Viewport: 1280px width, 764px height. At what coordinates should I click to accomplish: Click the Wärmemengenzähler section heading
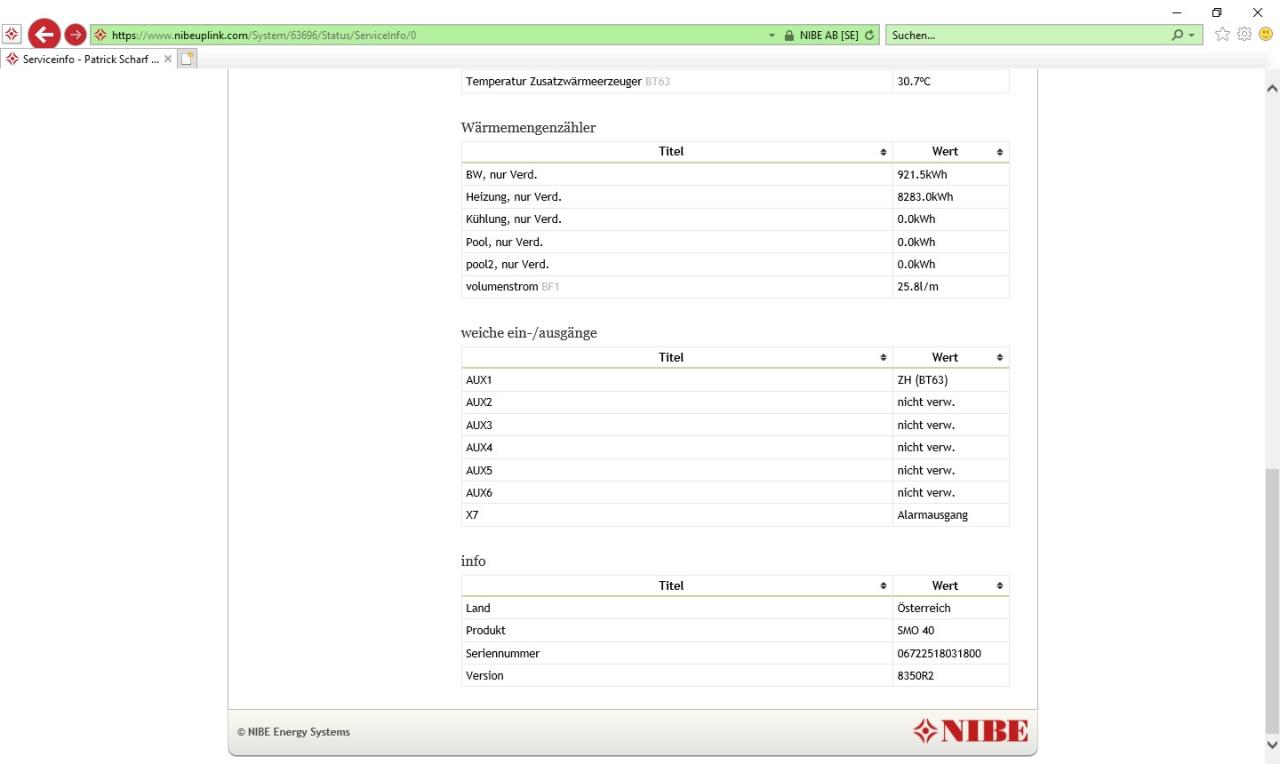(x=528, y=128)
